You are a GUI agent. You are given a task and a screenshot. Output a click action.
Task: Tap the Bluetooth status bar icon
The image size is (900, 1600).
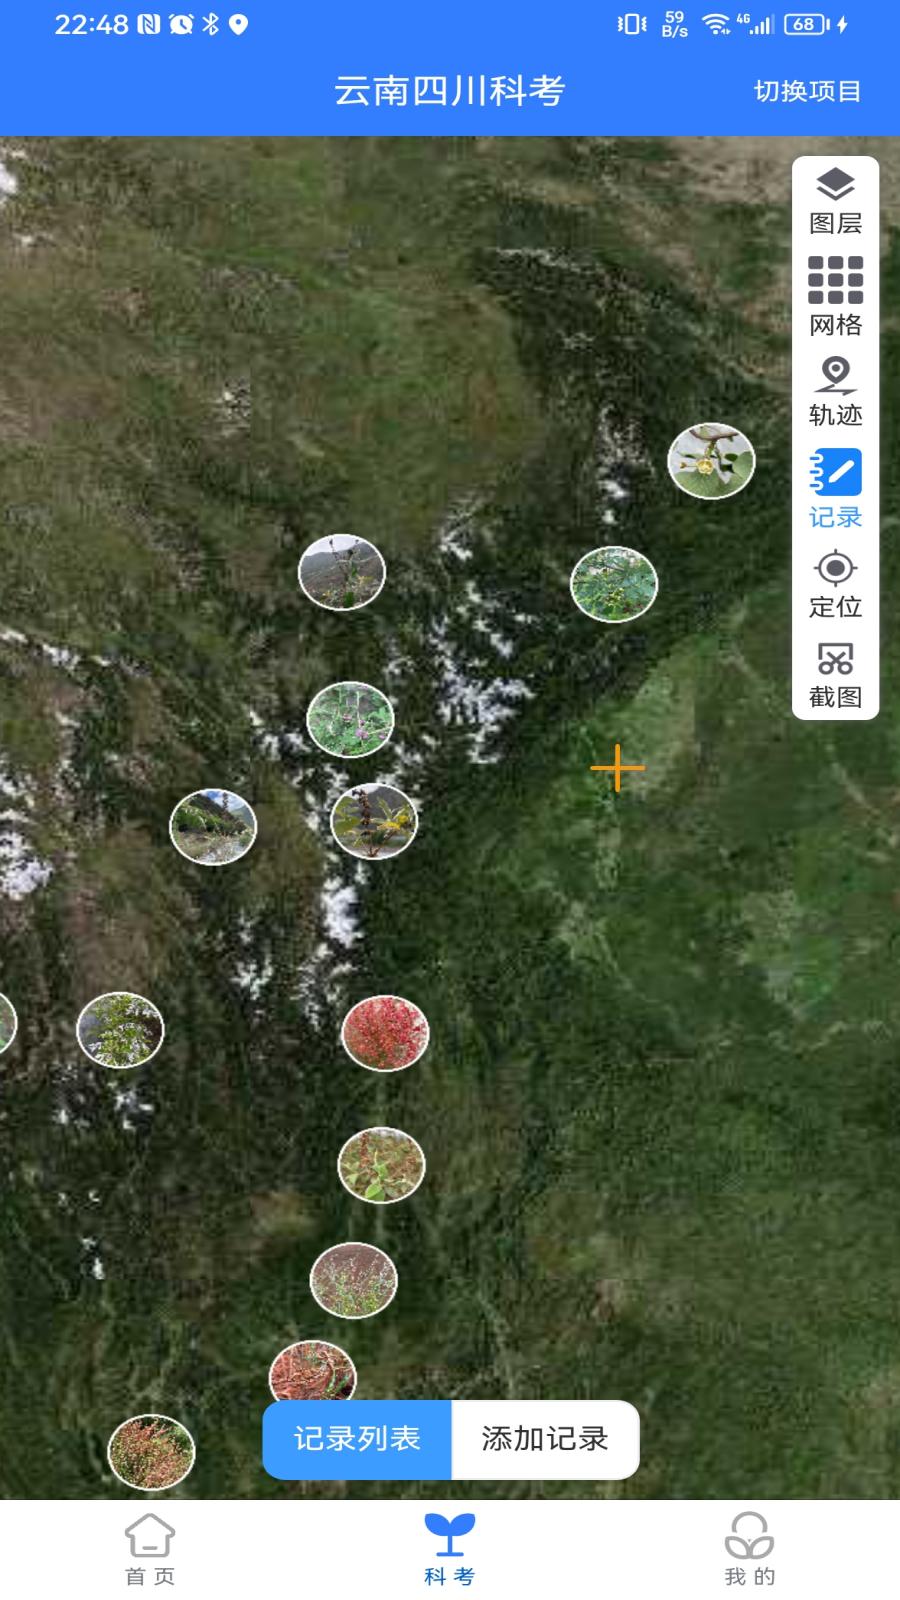point(210,24)
